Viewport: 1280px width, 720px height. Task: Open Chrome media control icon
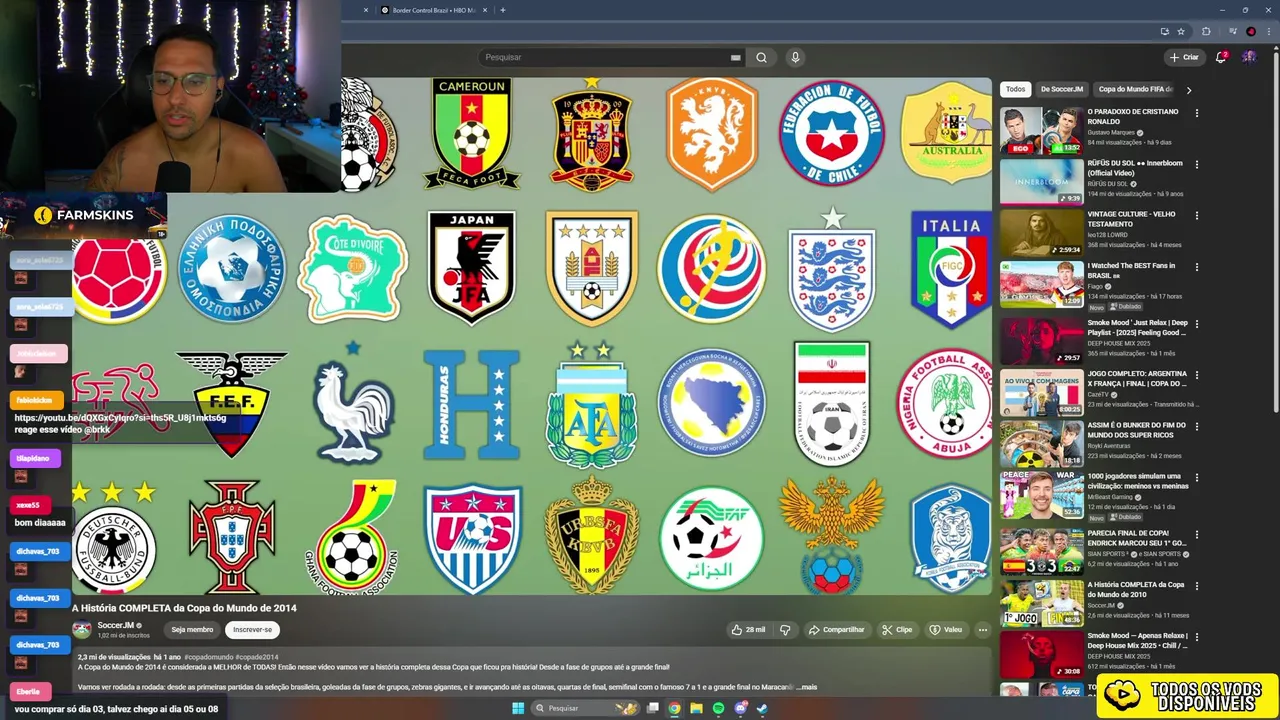click(x=1233, y=31)
